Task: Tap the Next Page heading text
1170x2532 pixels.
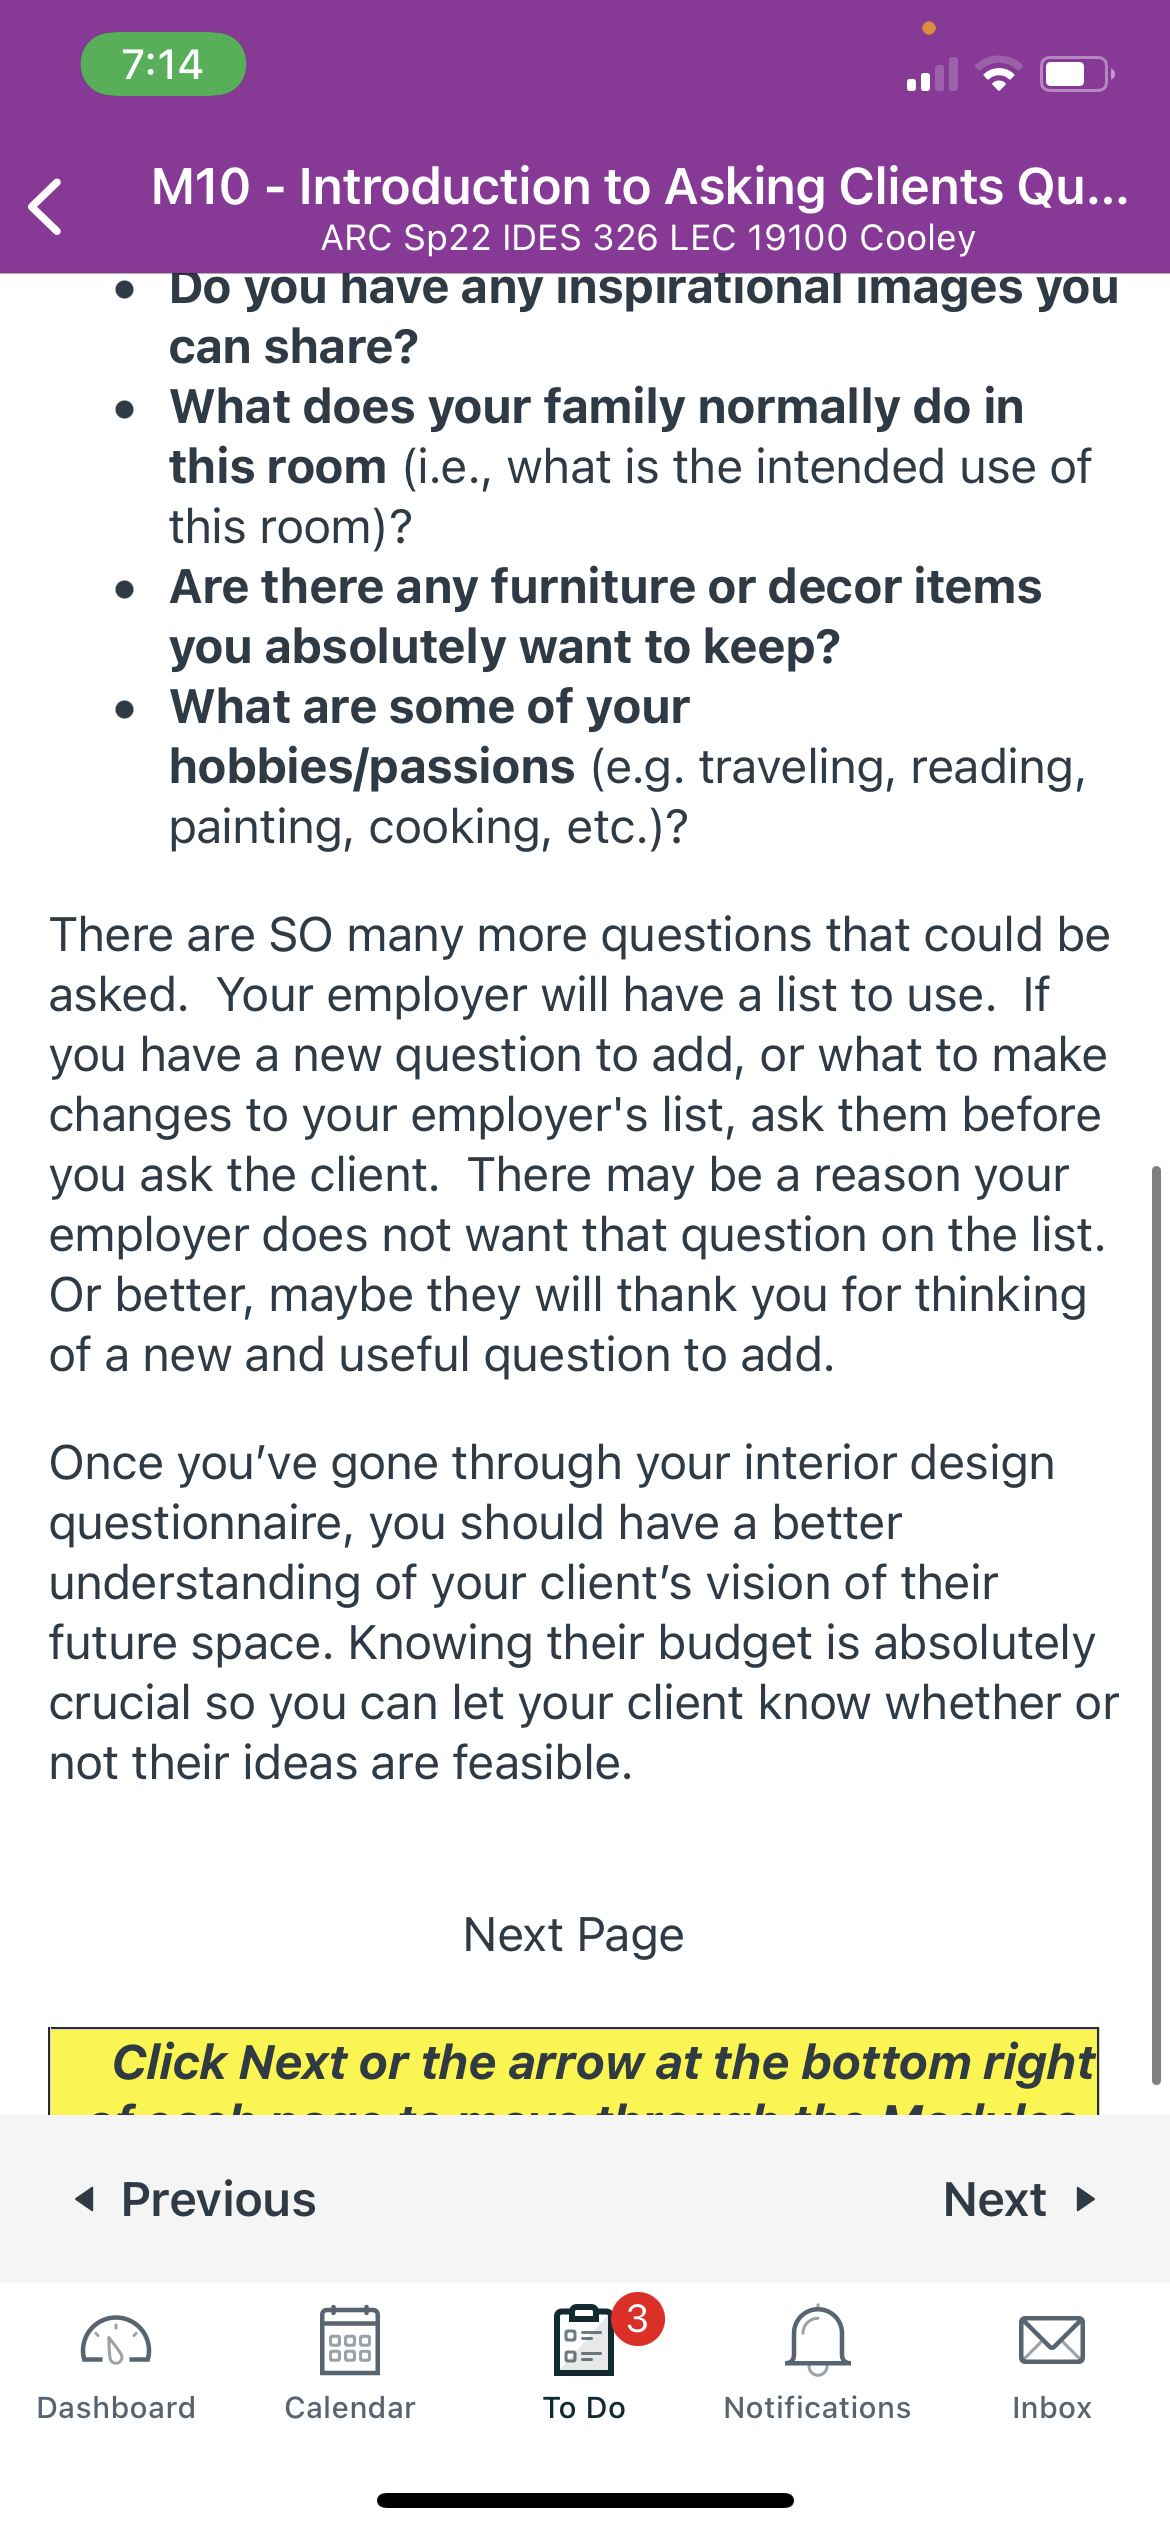Action: [574, 1934]
